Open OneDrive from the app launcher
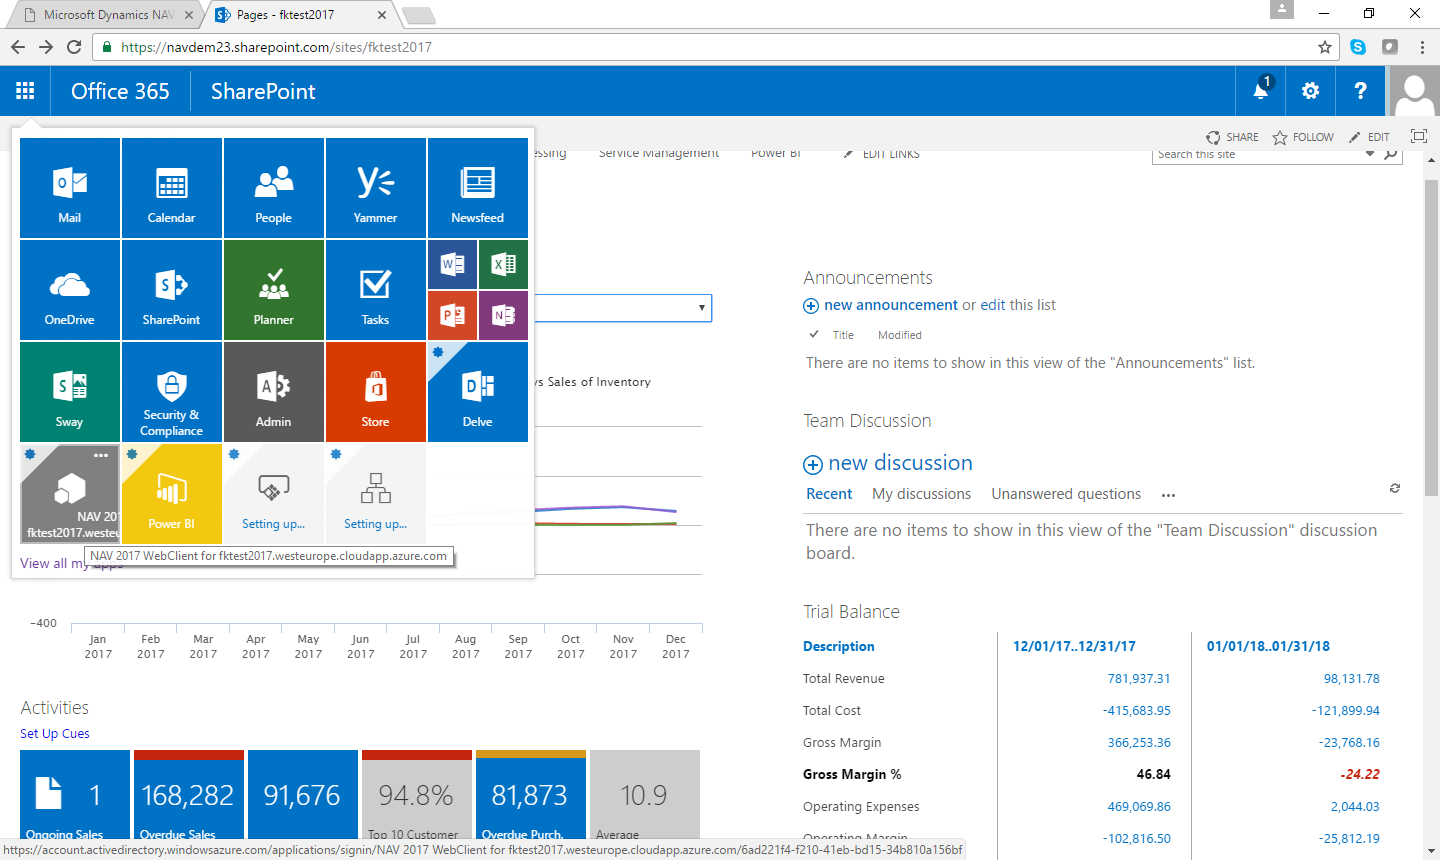 point(70,291)
